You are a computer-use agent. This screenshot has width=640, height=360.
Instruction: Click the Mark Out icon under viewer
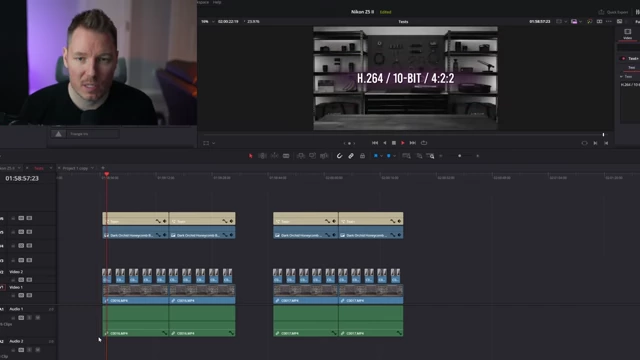point(606,143)
